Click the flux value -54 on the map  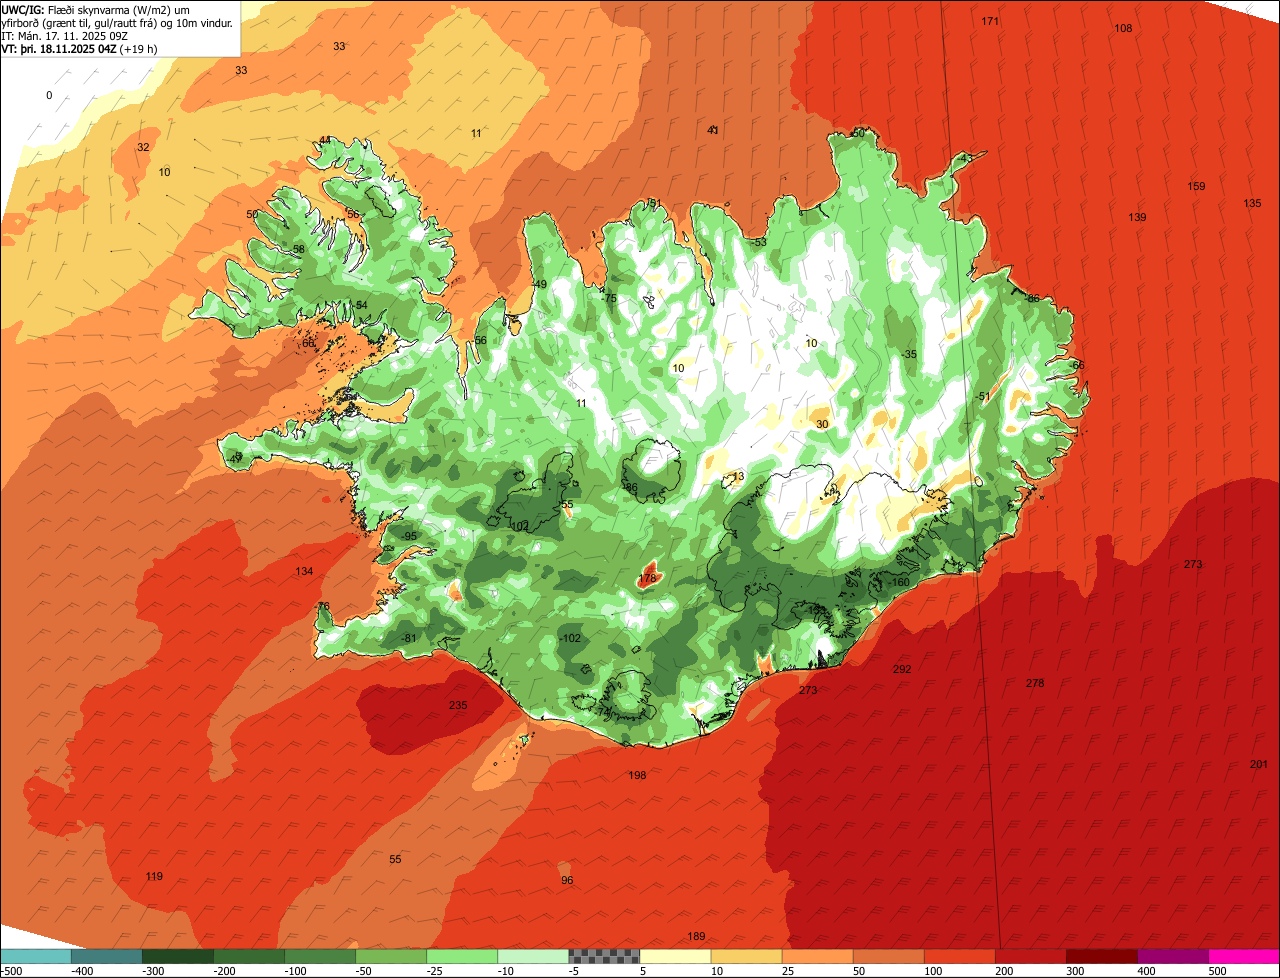click(x=361, y=305)
